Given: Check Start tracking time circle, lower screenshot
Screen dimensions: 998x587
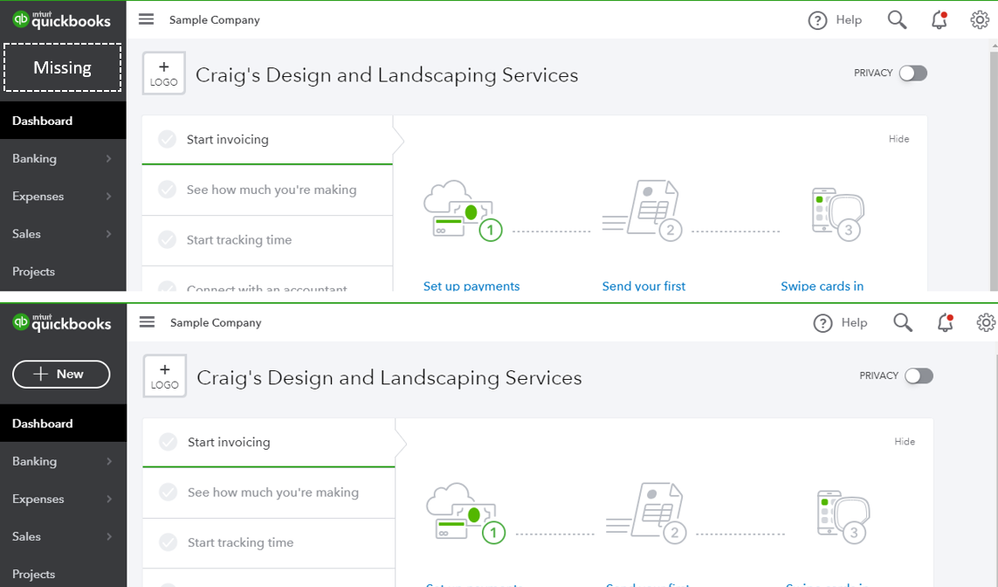Looking at the screenshot, I should coord(168,542).
